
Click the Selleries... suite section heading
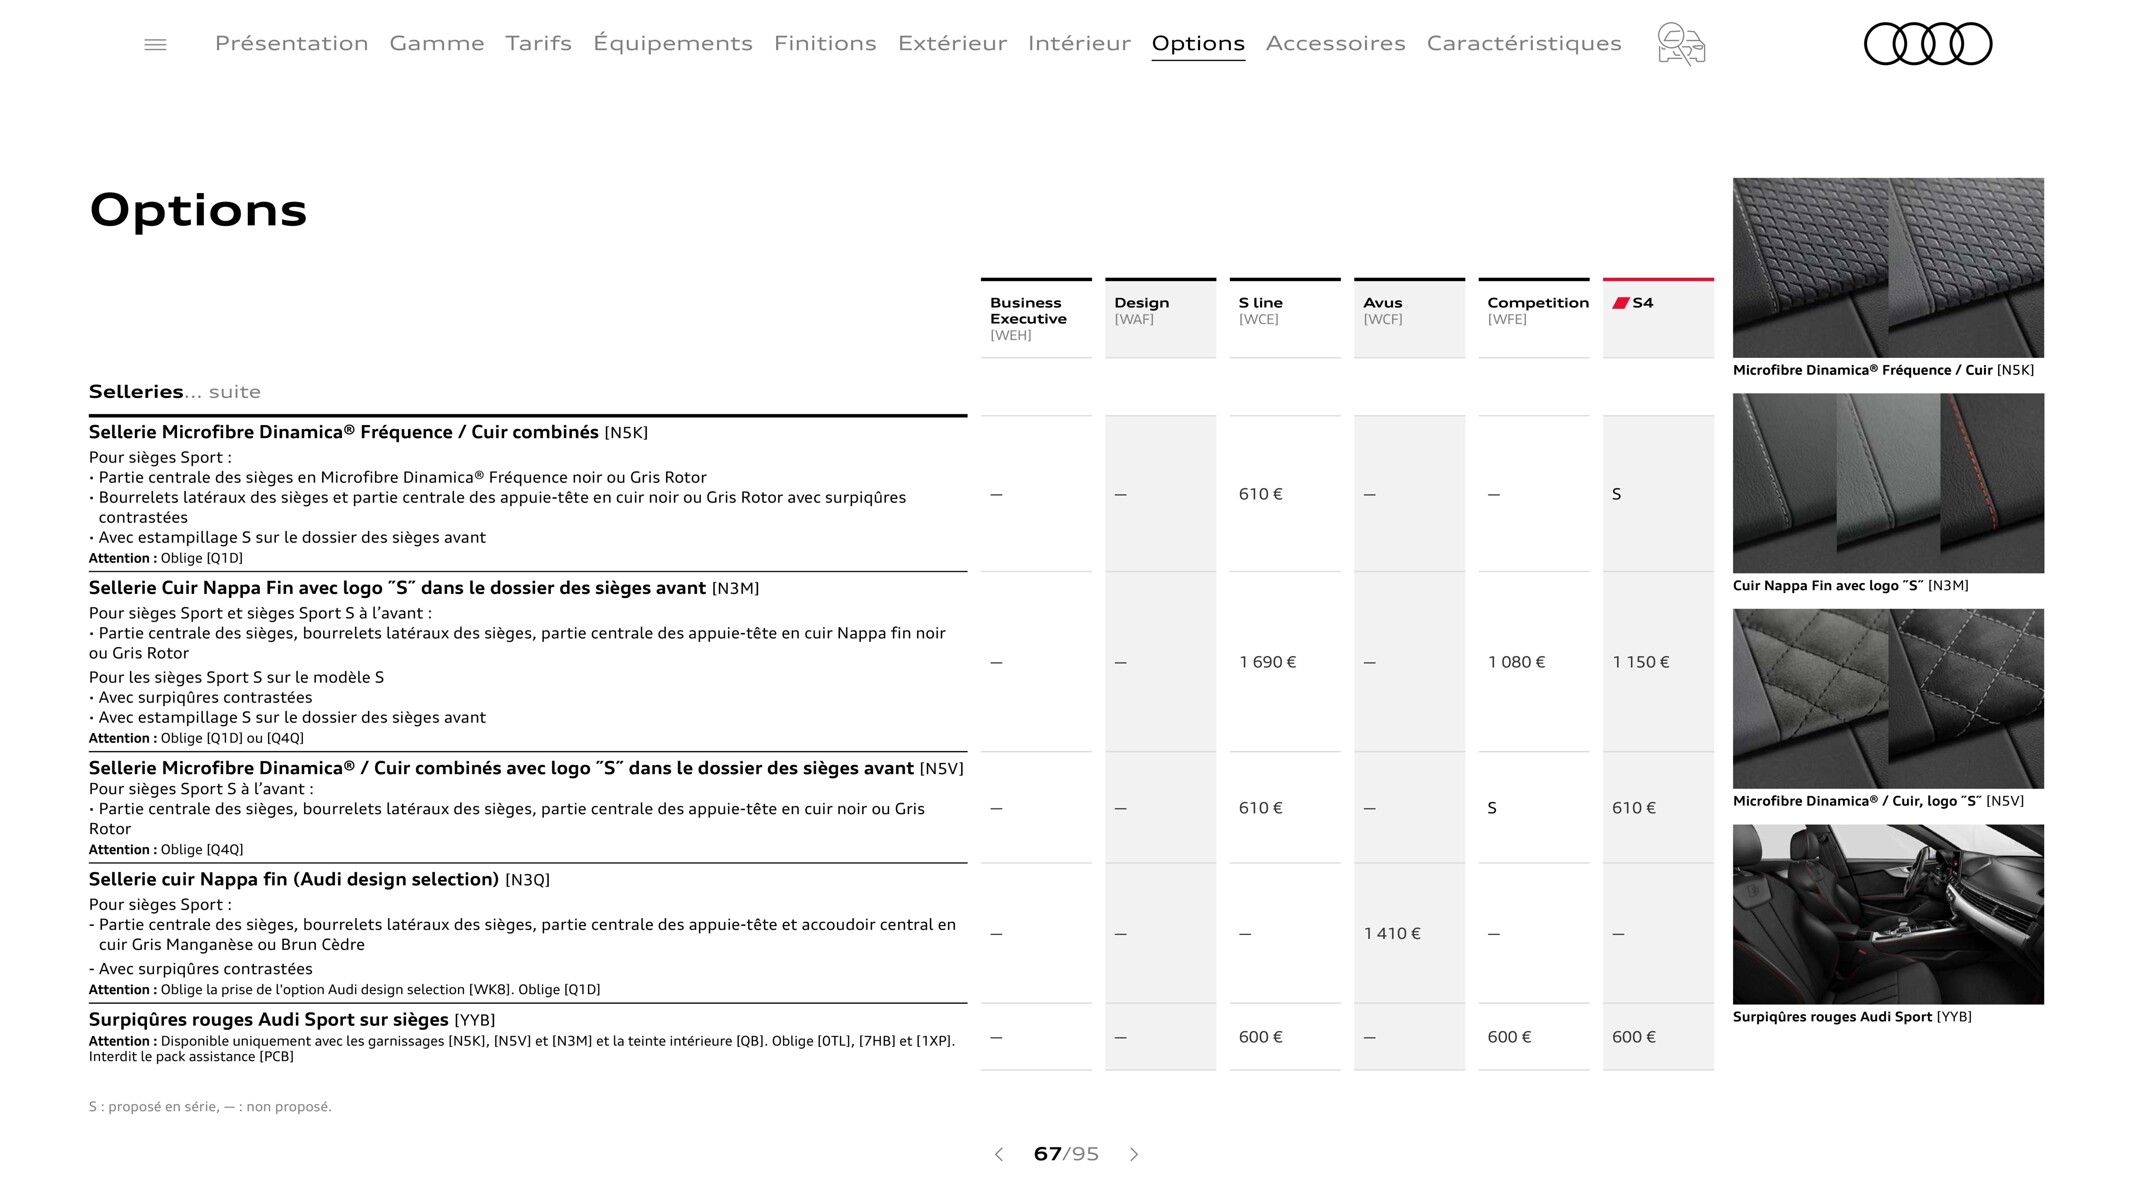(x=175, y=391)
